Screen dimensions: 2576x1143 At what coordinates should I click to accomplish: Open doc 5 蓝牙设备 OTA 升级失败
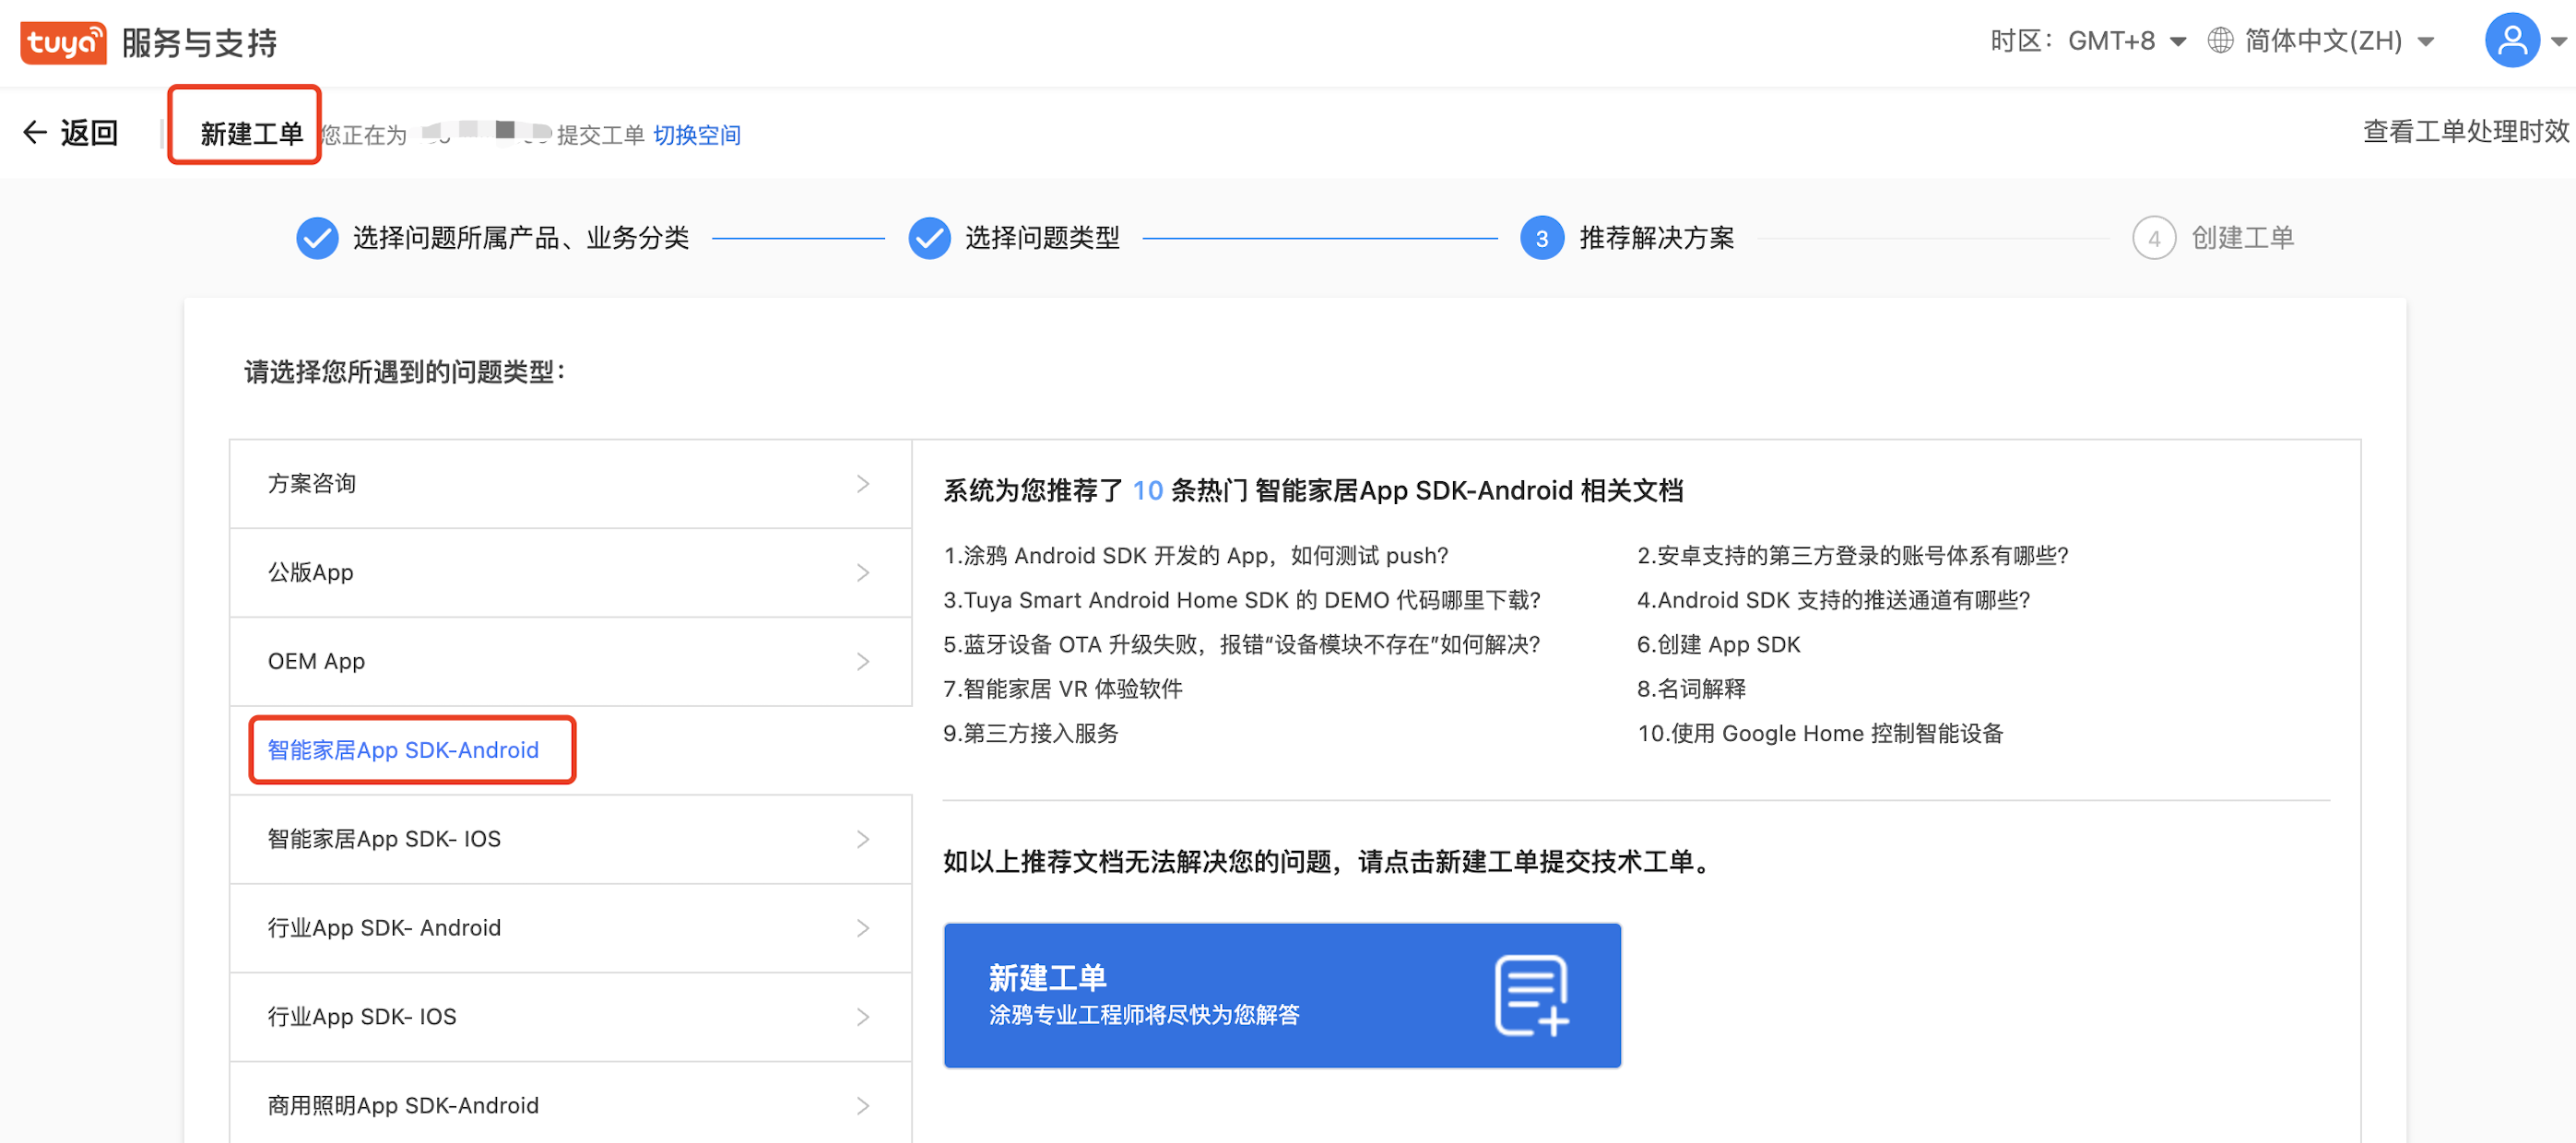1241,645
